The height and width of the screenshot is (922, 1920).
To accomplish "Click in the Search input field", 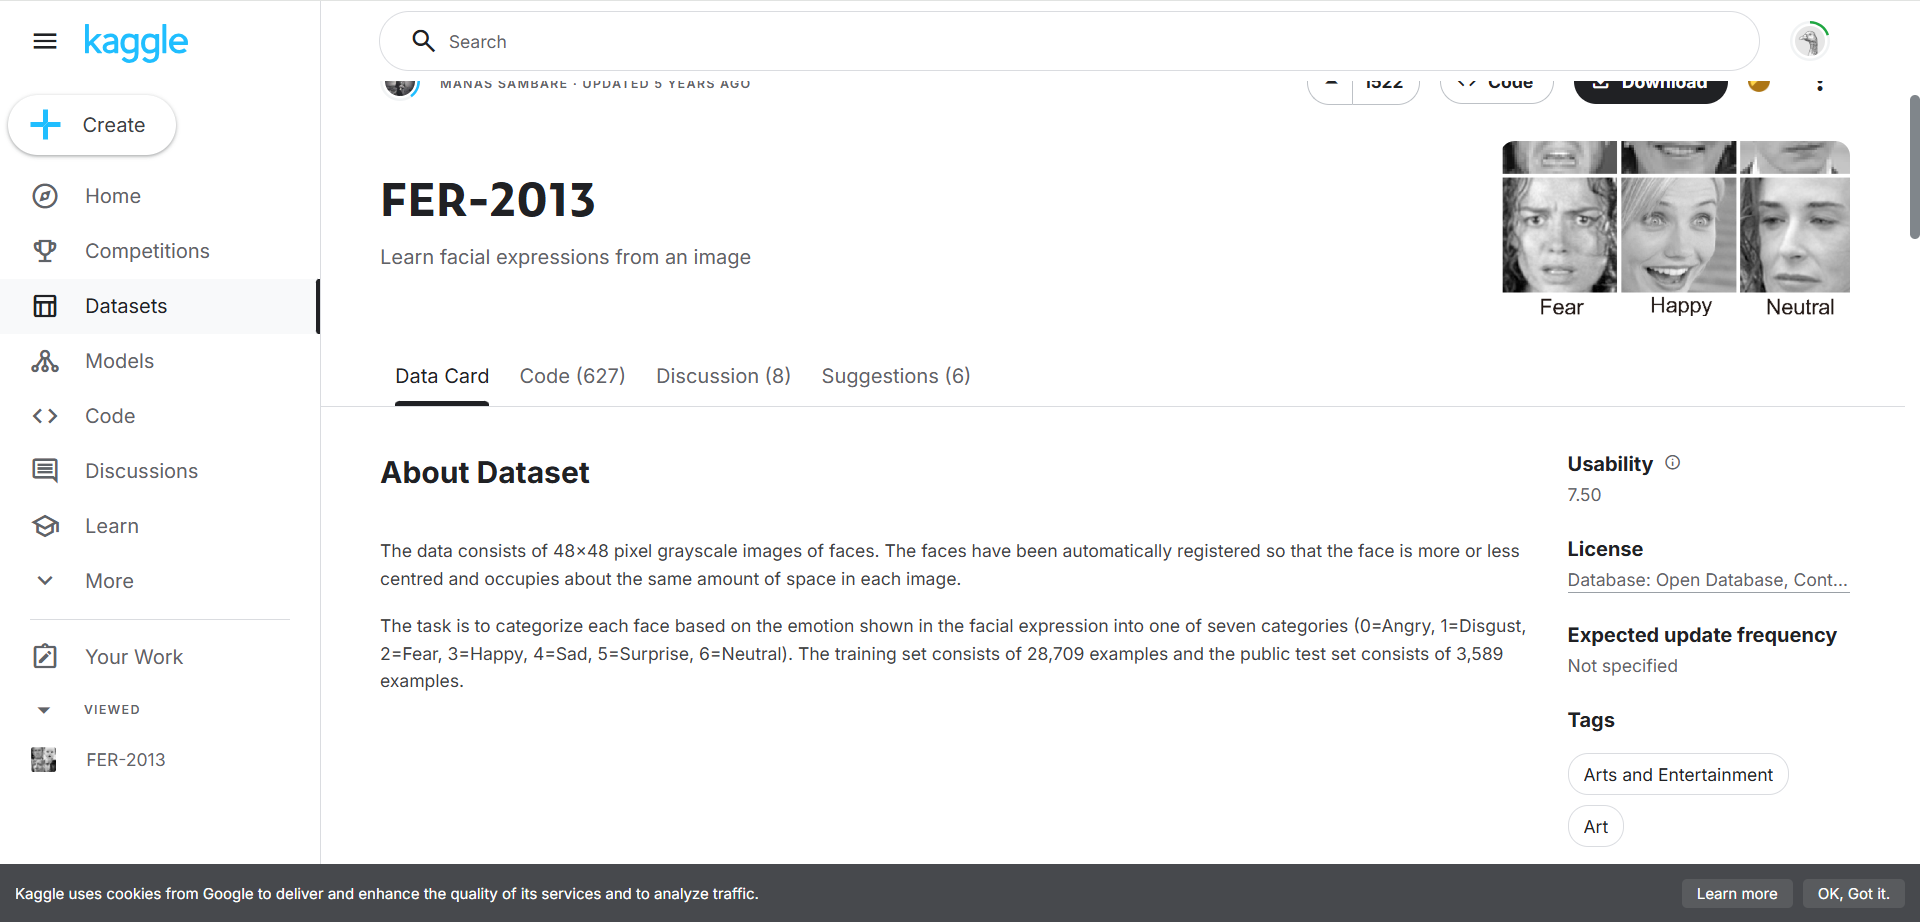I will coord(1069,41).
